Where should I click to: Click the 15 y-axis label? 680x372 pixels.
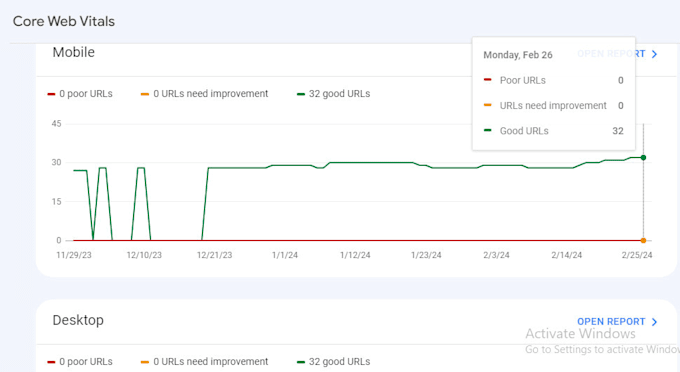pos(56,202)
